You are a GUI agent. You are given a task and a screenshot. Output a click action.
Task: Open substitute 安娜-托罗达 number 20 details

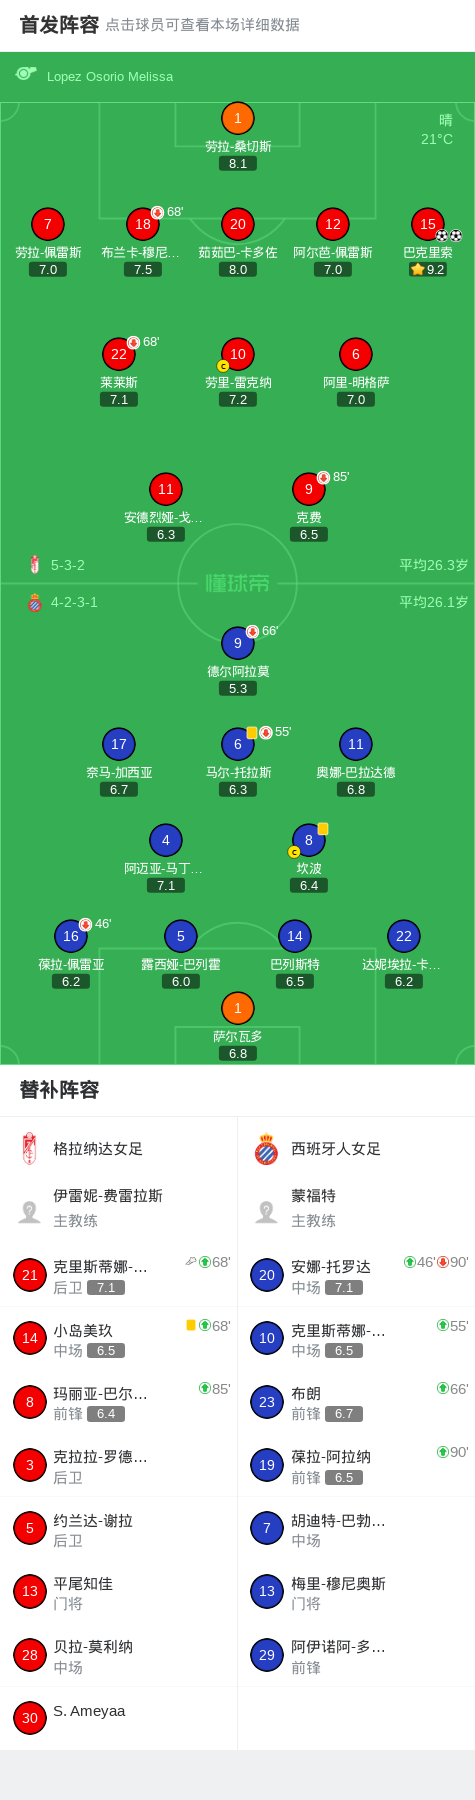pyautogui.click(x=356, y=1275)
